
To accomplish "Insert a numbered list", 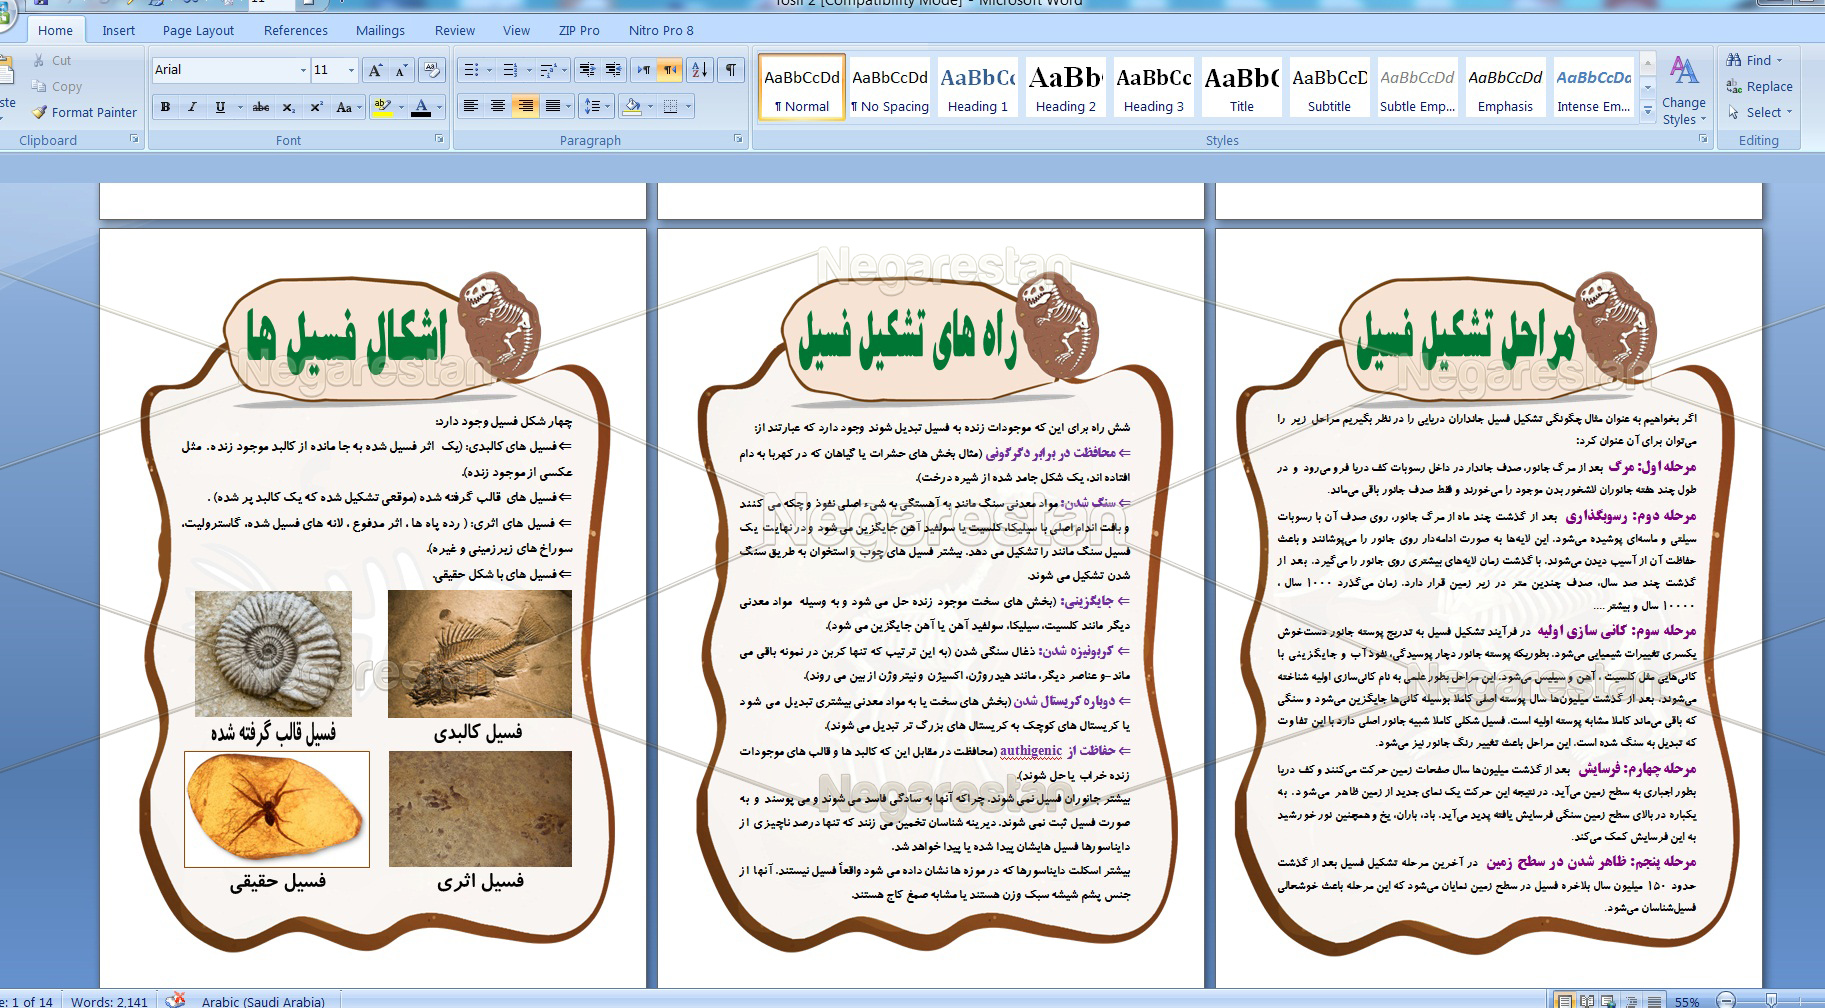I will click(510, 70).
